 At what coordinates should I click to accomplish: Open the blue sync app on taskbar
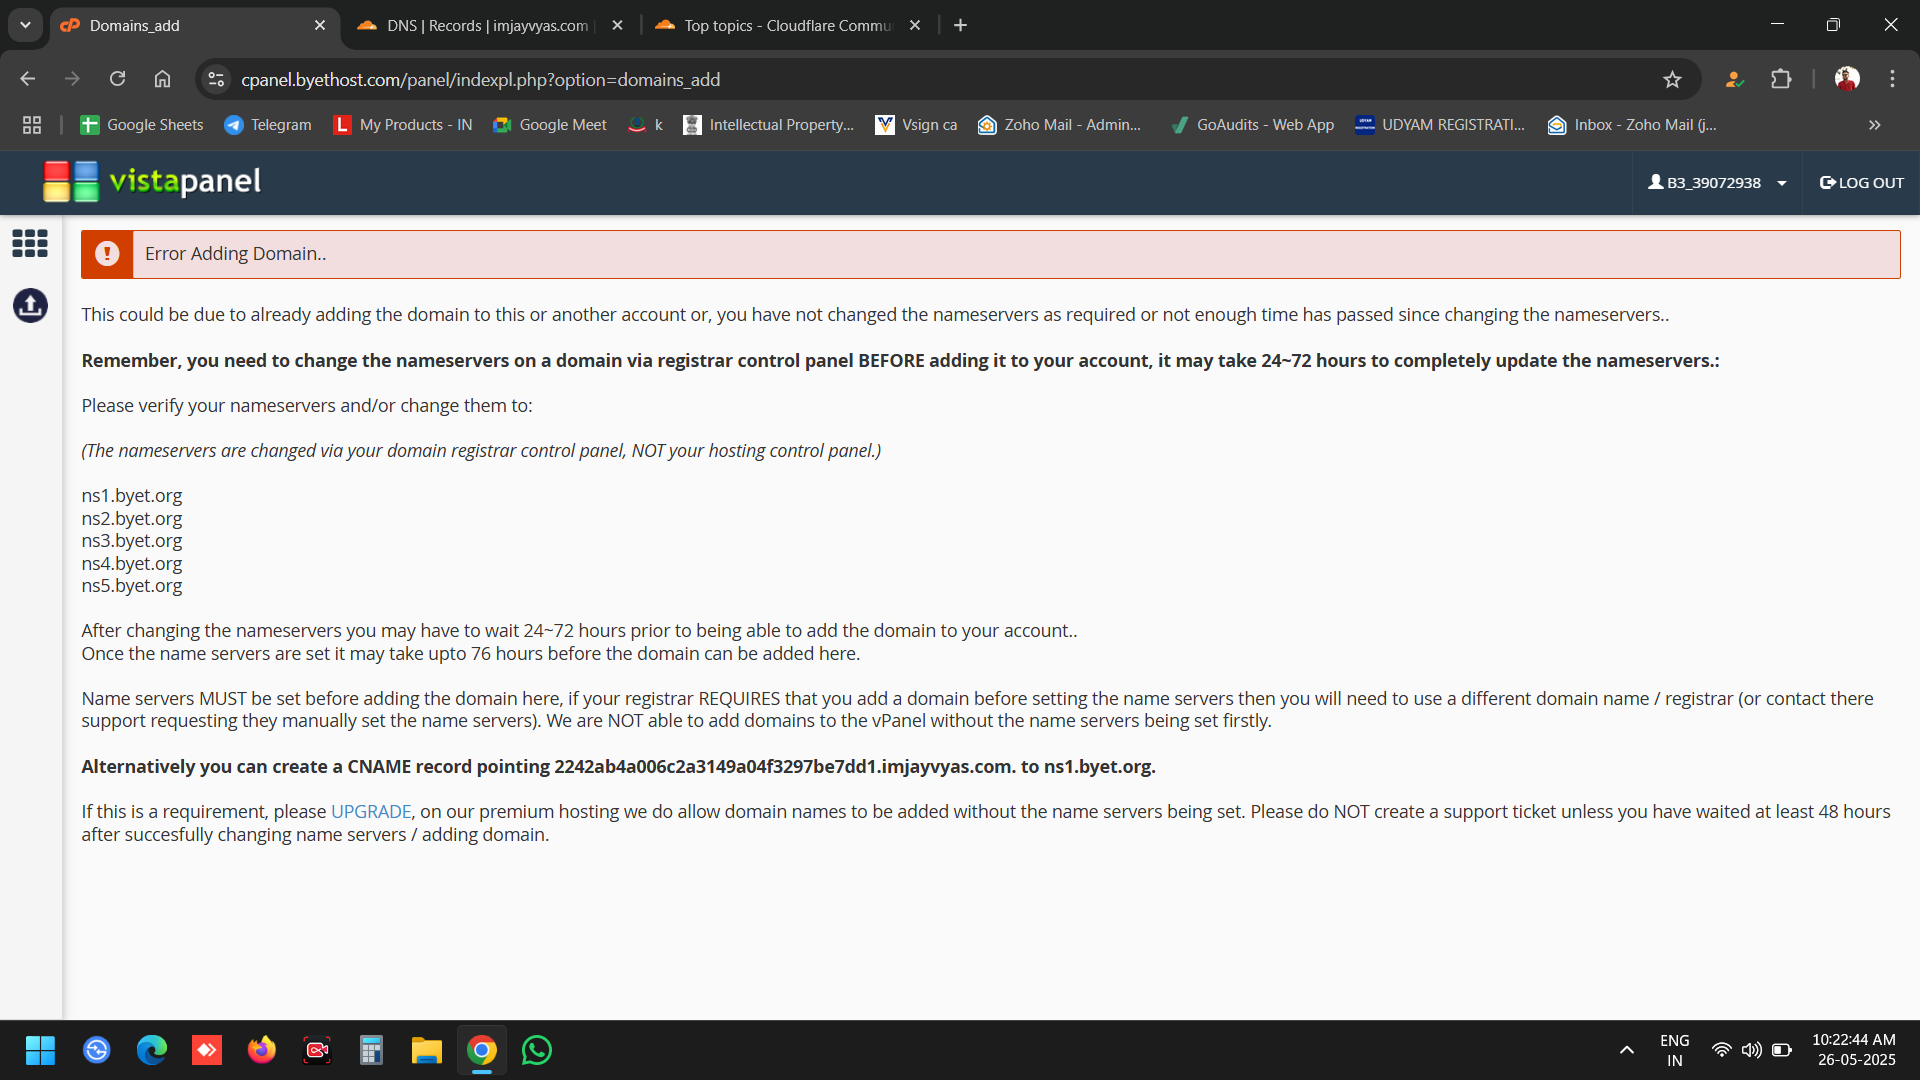coord(97,1050)
